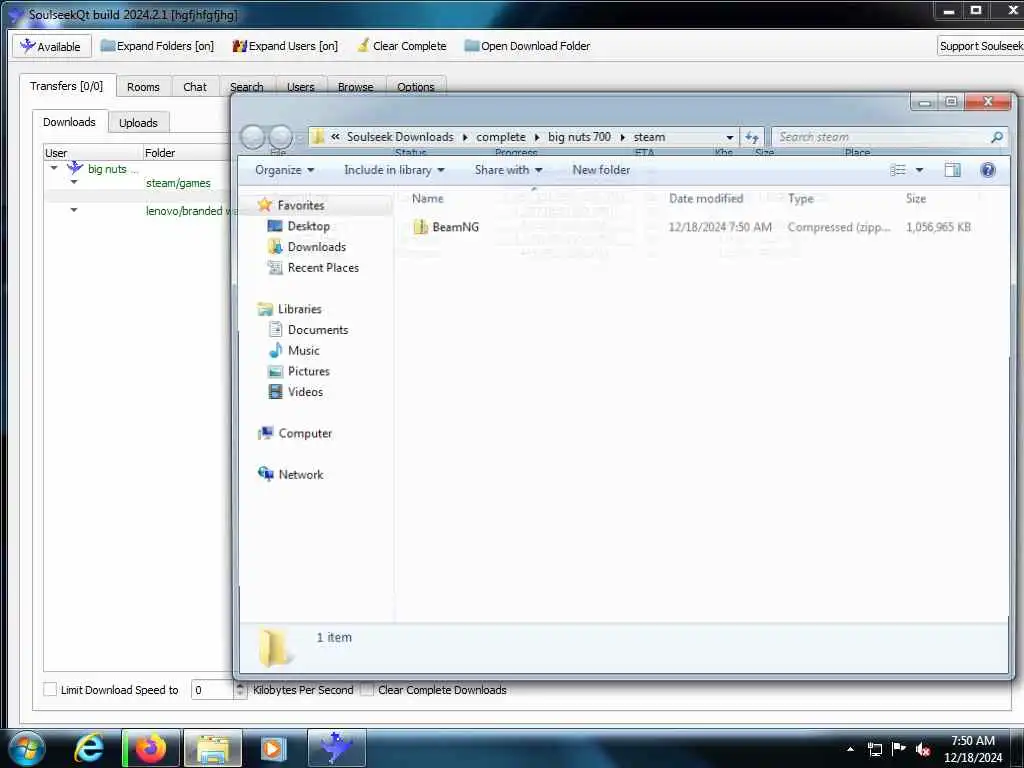Select the BeamNG zip file
The height and width of the screenshot is (768, 1024).
pos(455,227)
